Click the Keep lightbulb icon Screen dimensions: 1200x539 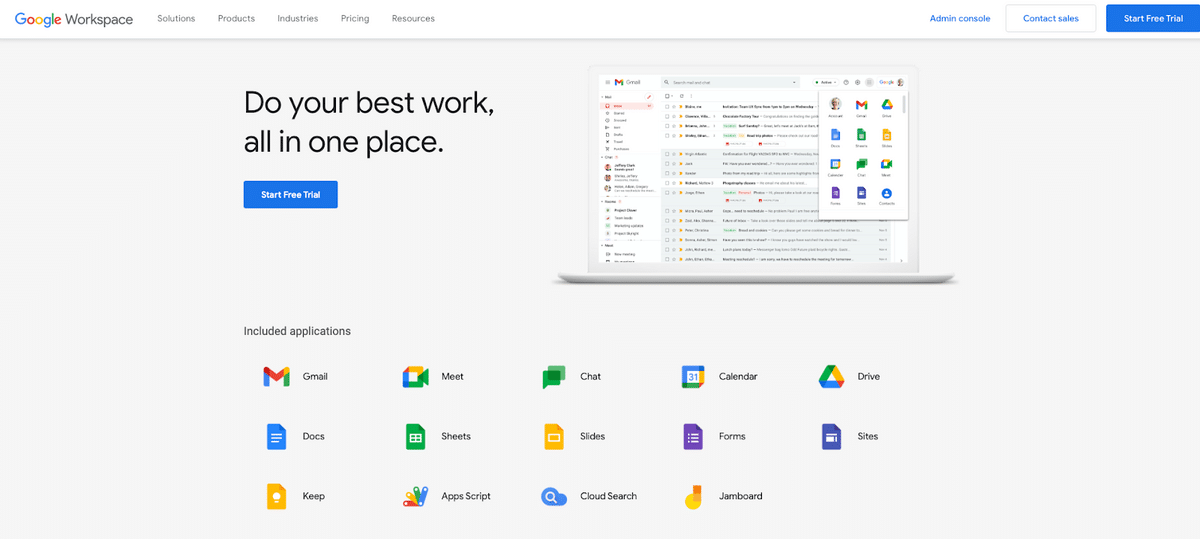click(x=277, y=496)
